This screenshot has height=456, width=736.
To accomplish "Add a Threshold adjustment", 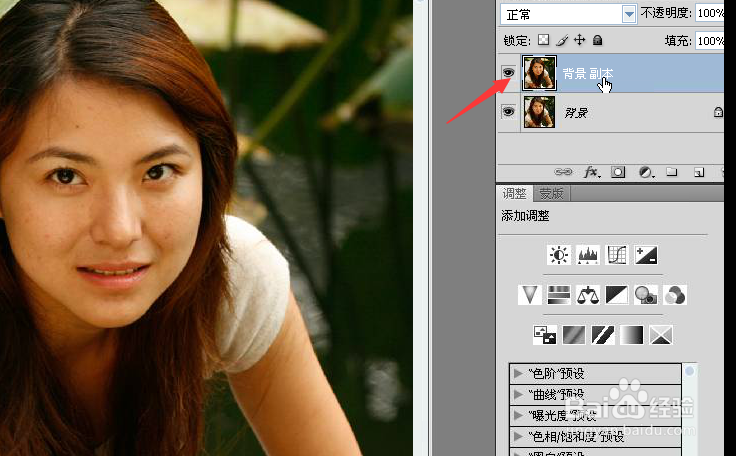I will coord(603,335).
